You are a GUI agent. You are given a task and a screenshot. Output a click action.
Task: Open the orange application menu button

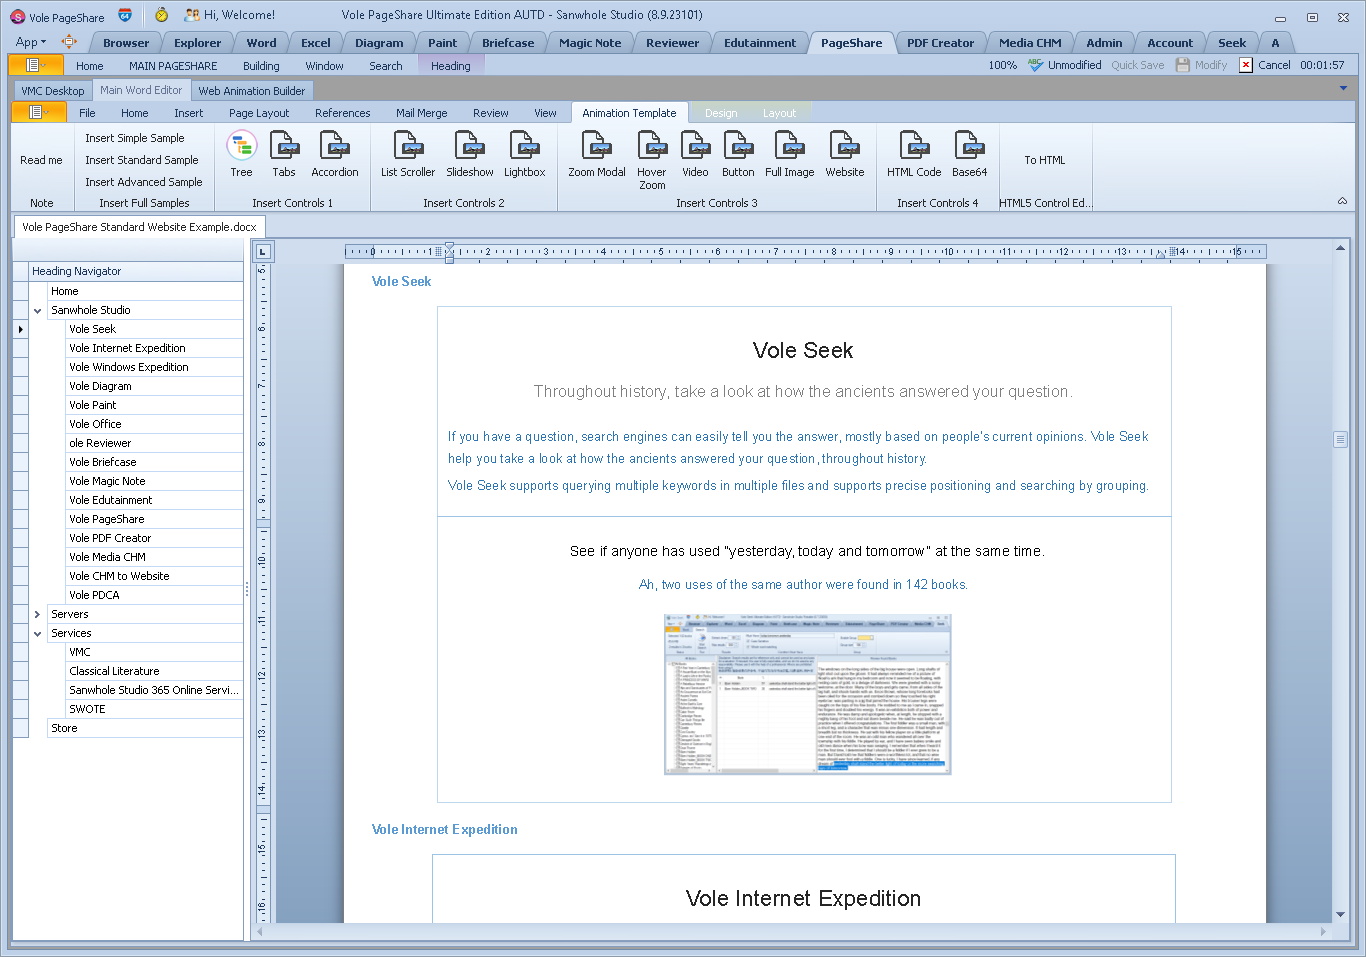[36, 65]
